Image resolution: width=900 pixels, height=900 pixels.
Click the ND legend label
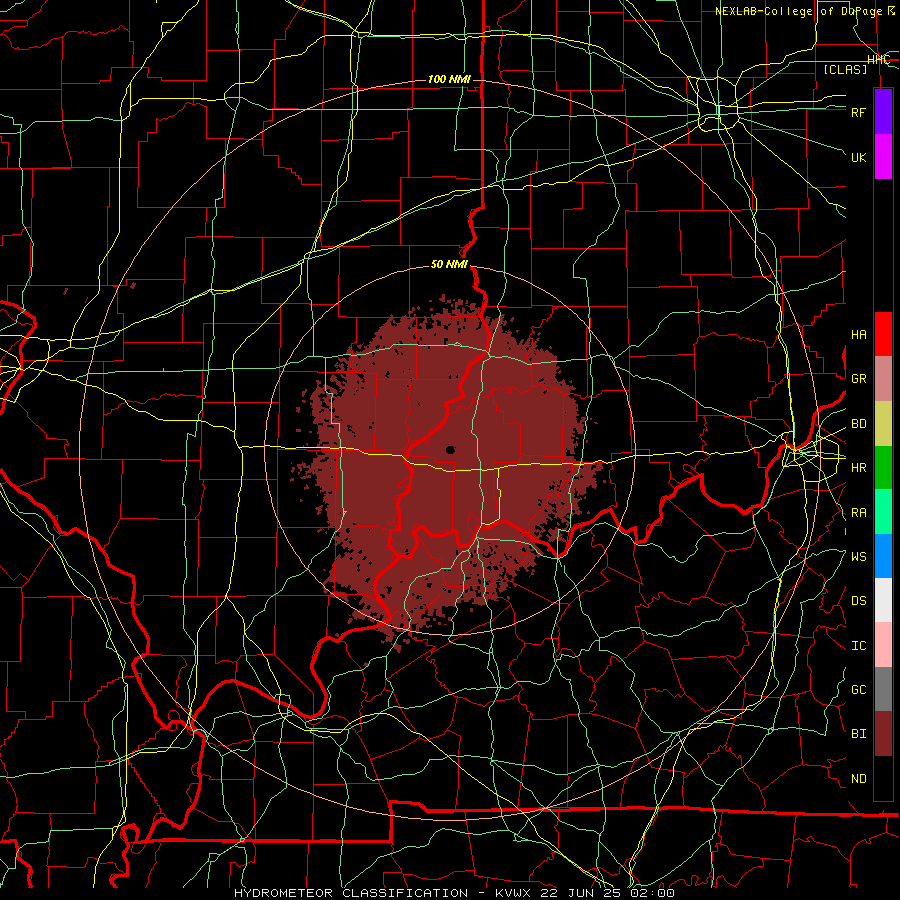859,779
